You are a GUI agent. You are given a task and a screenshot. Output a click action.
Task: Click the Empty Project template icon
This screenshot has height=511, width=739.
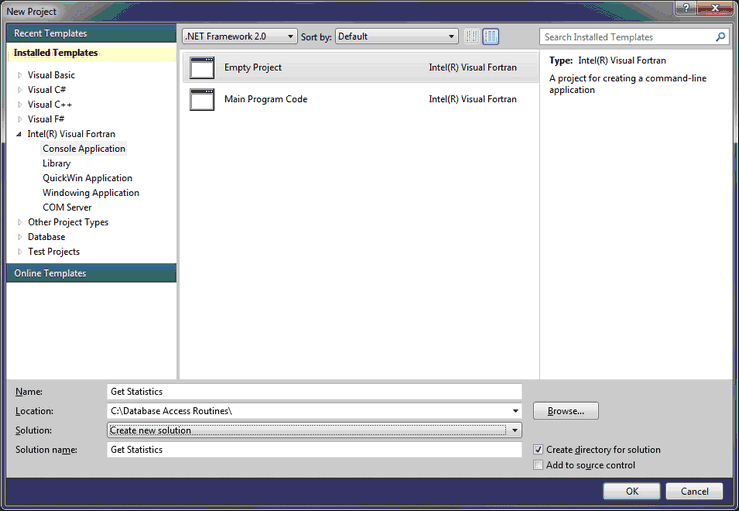[202, 68]
